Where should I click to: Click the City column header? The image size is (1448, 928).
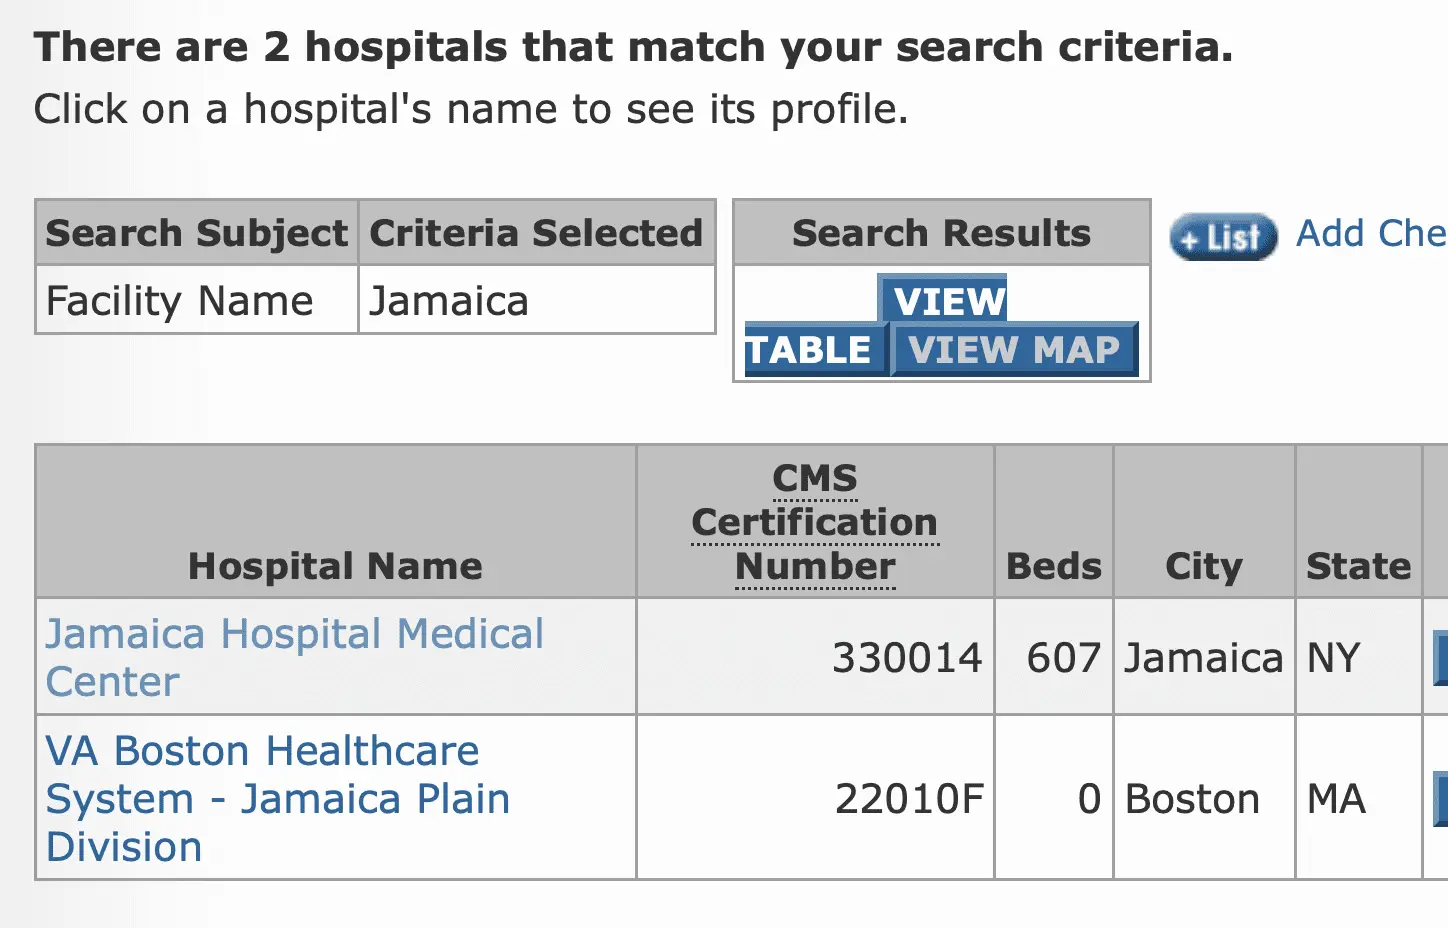[x=1203, y=566]
